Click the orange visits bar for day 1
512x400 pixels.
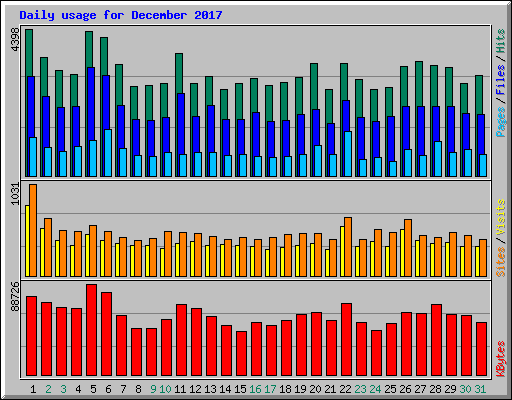click(33, 230)
